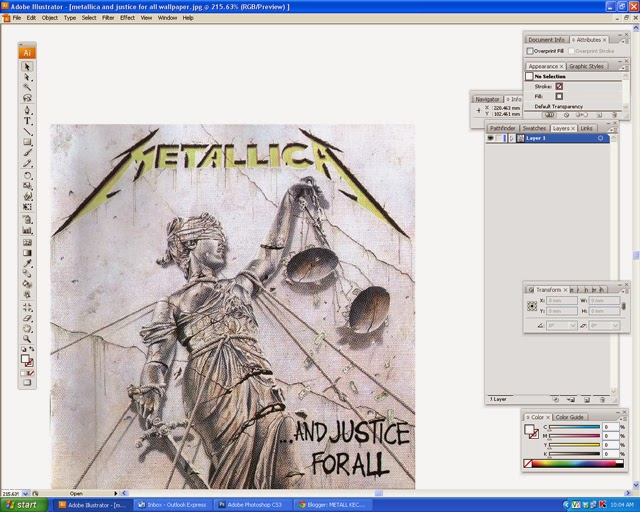Reset to default fill and stroke
Viewport: 640px width, 512px height.
point(24,349)
